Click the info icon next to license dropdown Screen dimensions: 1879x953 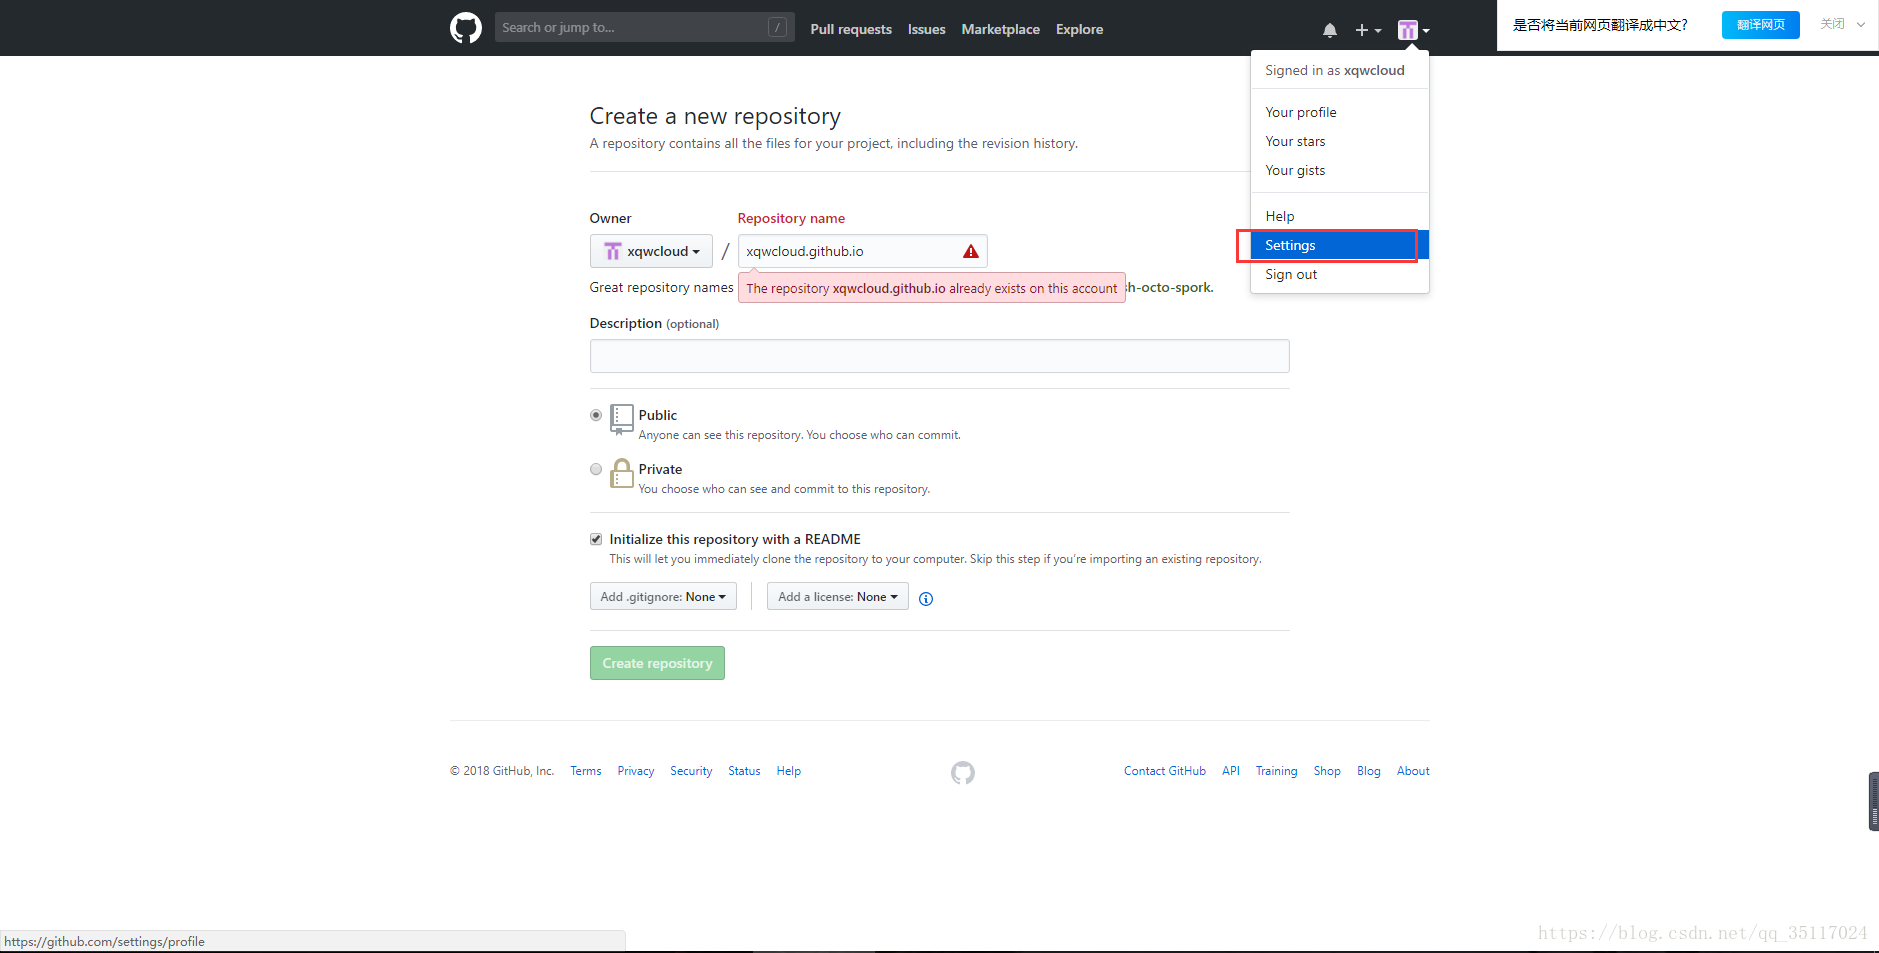click(x=926, y=599)
